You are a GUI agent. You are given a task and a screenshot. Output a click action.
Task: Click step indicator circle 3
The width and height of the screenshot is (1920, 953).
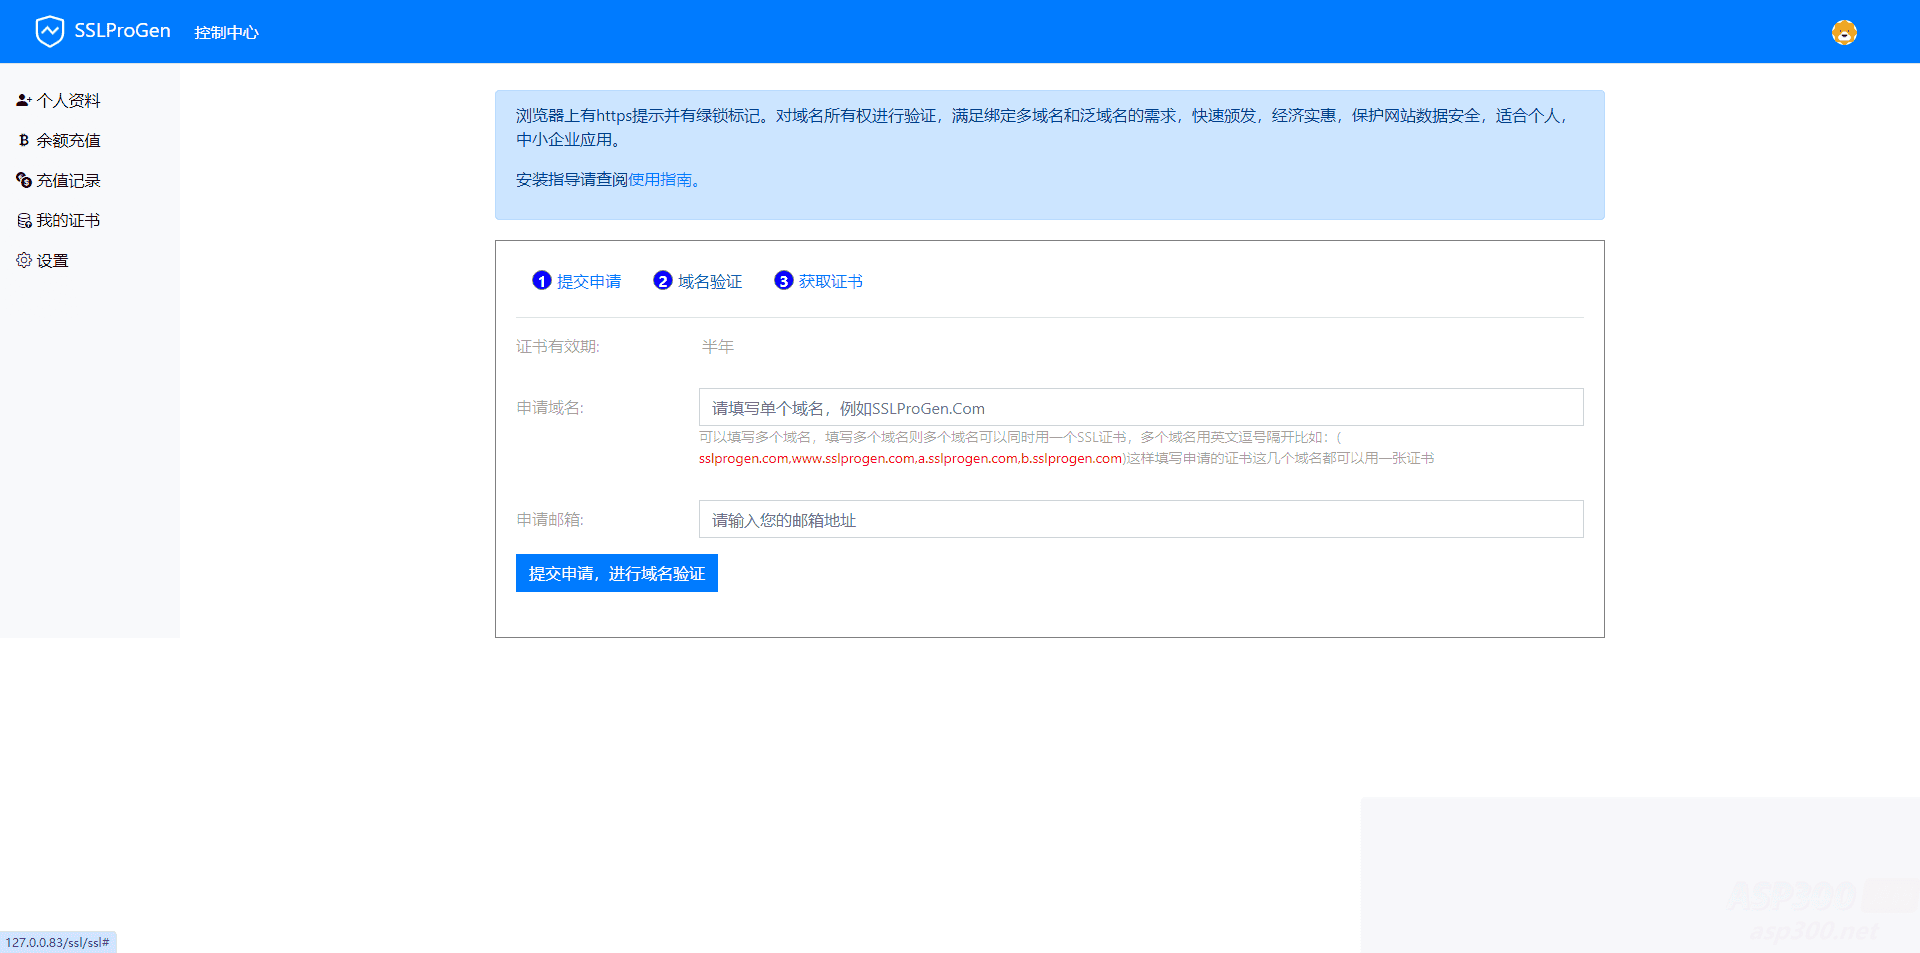(784, 281)
